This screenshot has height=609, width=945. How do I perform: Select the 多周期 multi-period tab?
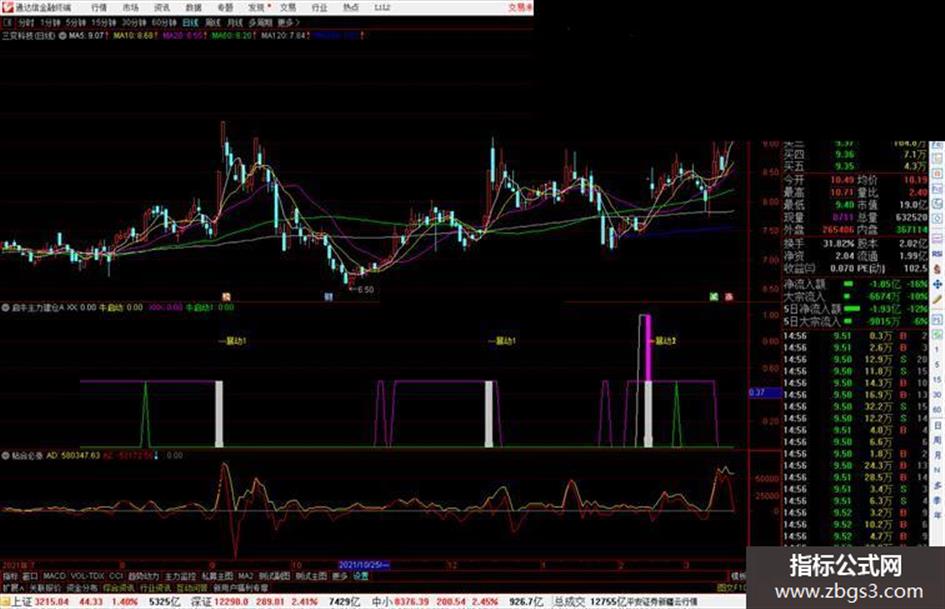(x=260, y=23)
